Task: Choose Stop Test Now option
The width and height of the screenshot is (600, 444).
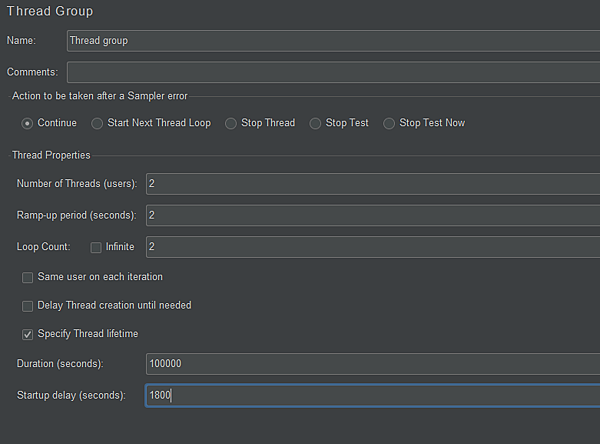Action: coord(389,123)
